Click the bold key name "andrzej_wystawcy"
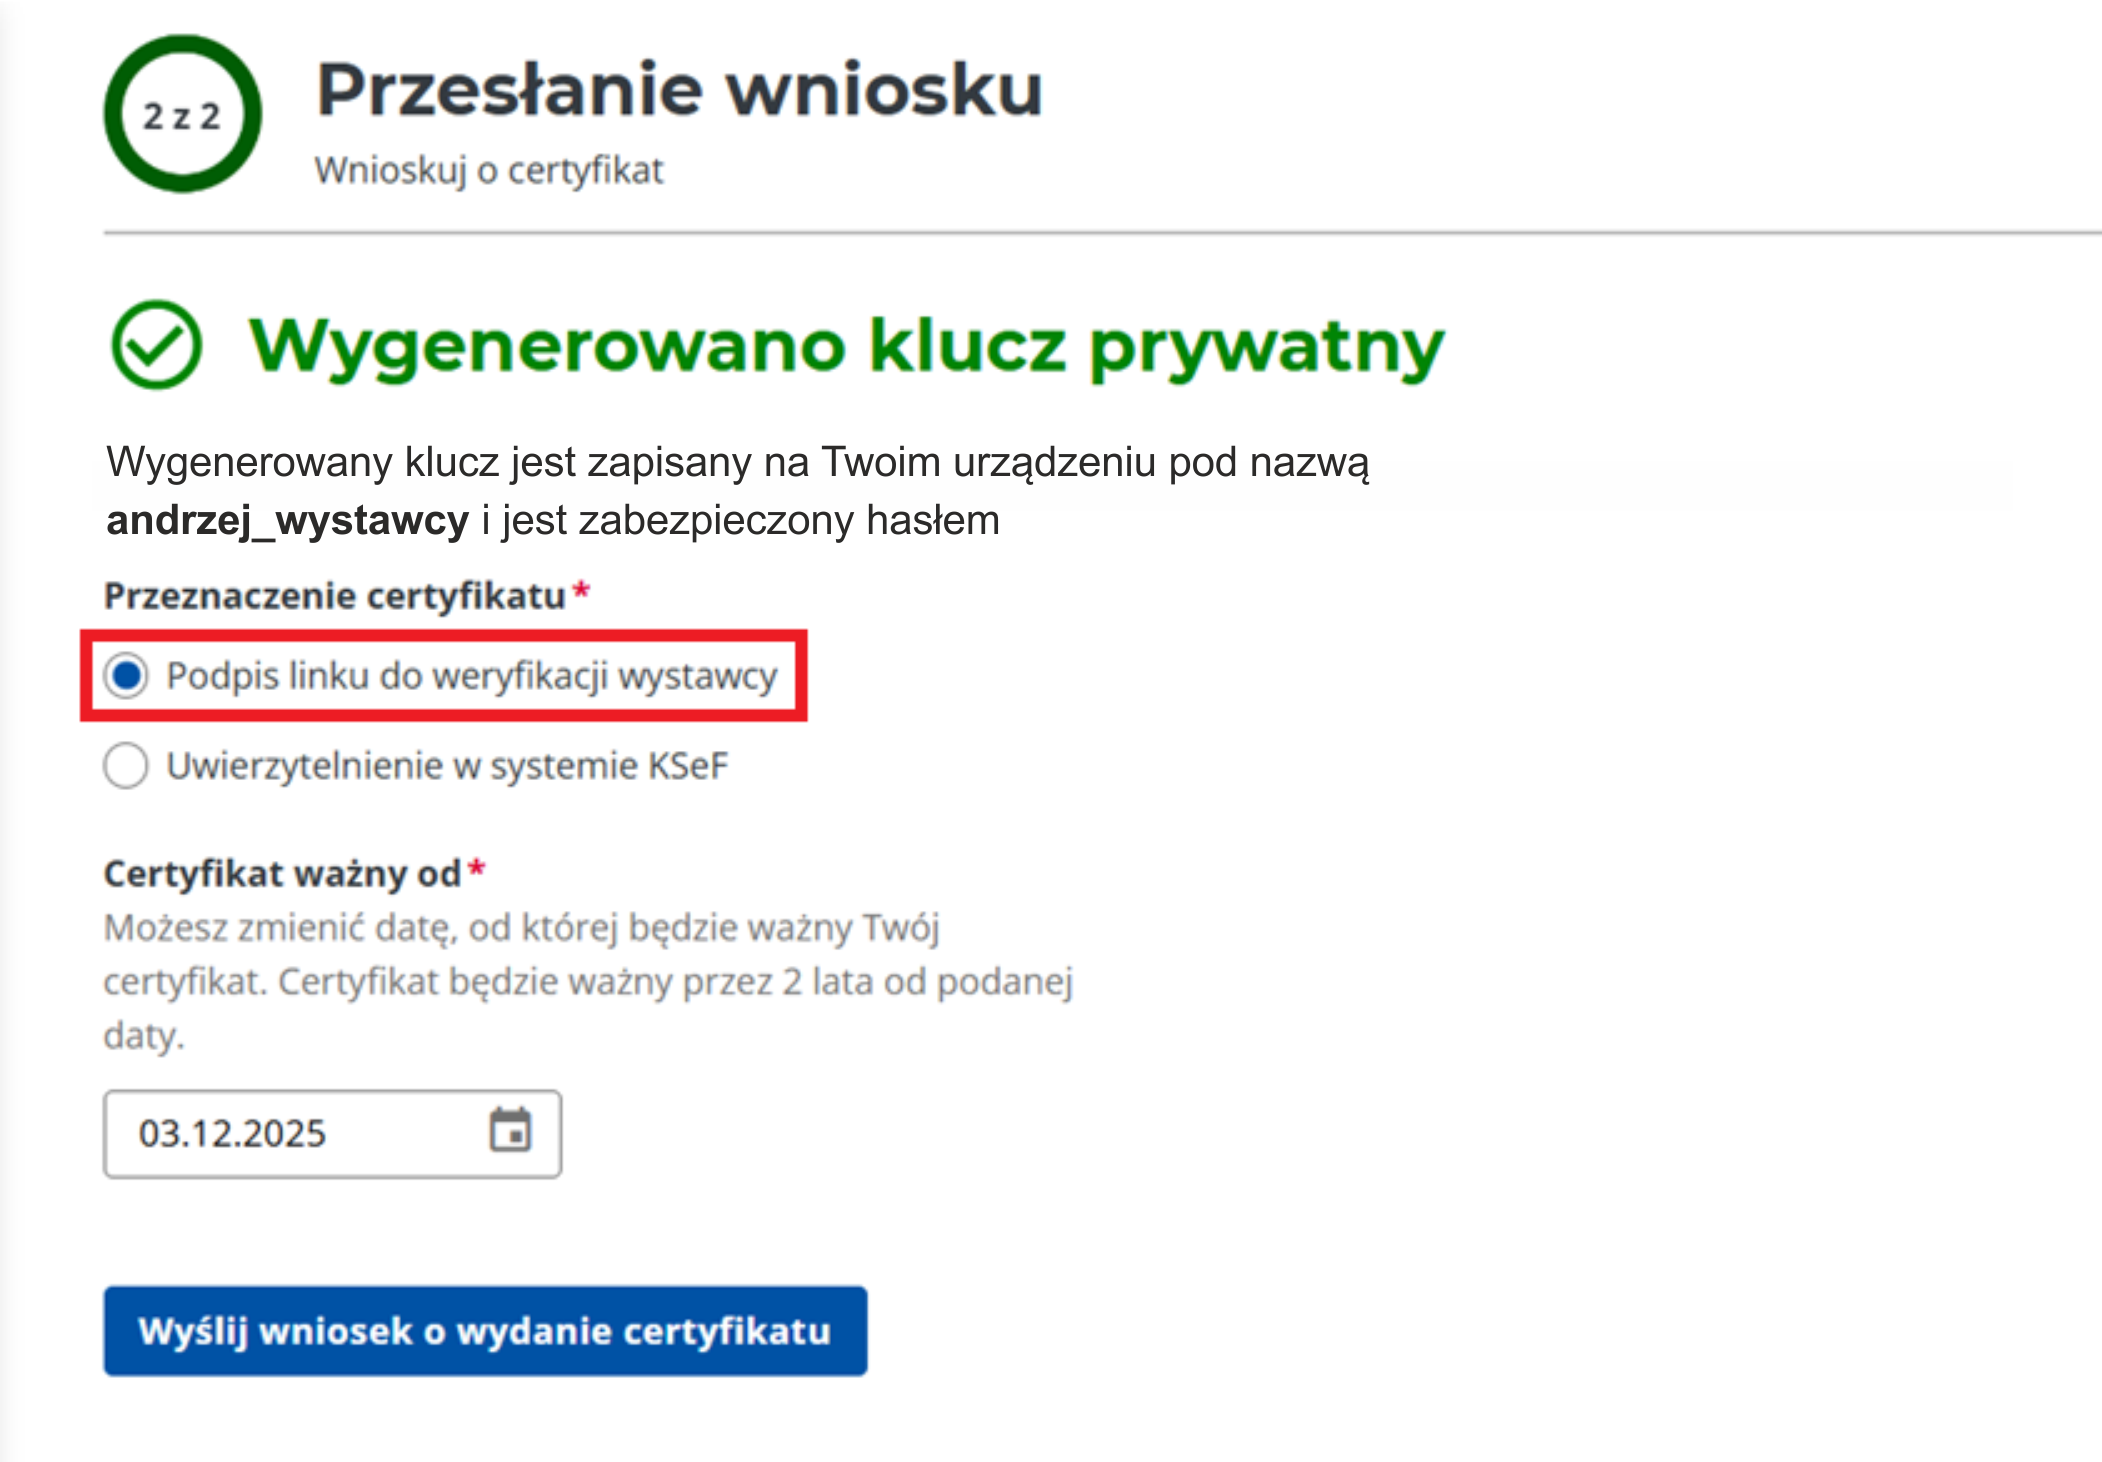The image size is (2102, 1462). (x=287, y=521)
